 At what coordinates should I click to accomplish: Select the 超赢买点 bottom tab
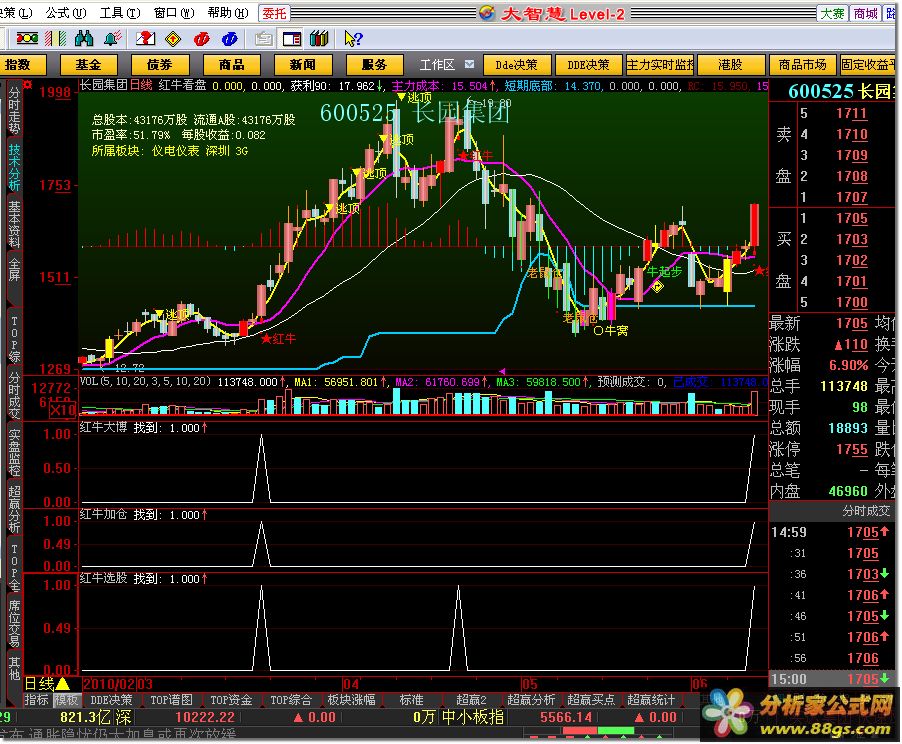tap(591, 700)
